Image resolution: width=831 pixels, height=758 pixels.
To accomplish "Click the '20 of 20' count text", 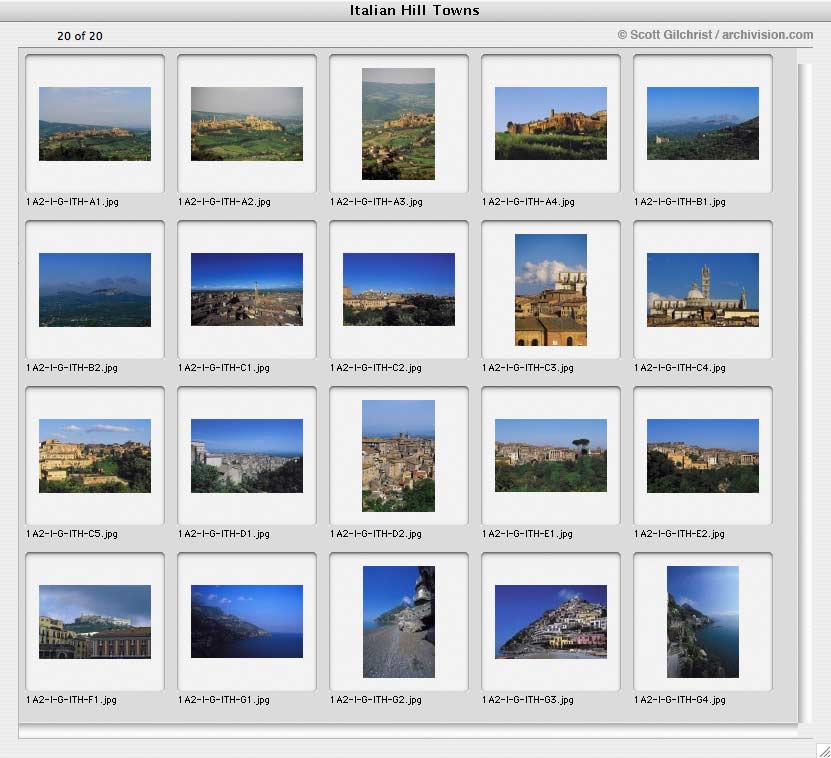I will coord(80,36).
